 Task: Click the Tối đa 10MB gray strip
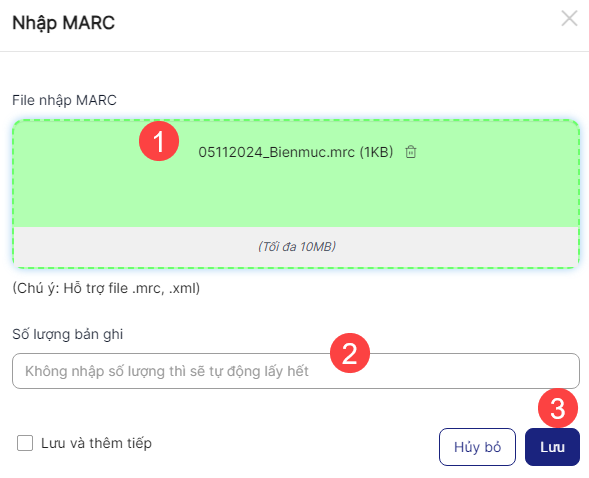[x=296, y=247]
